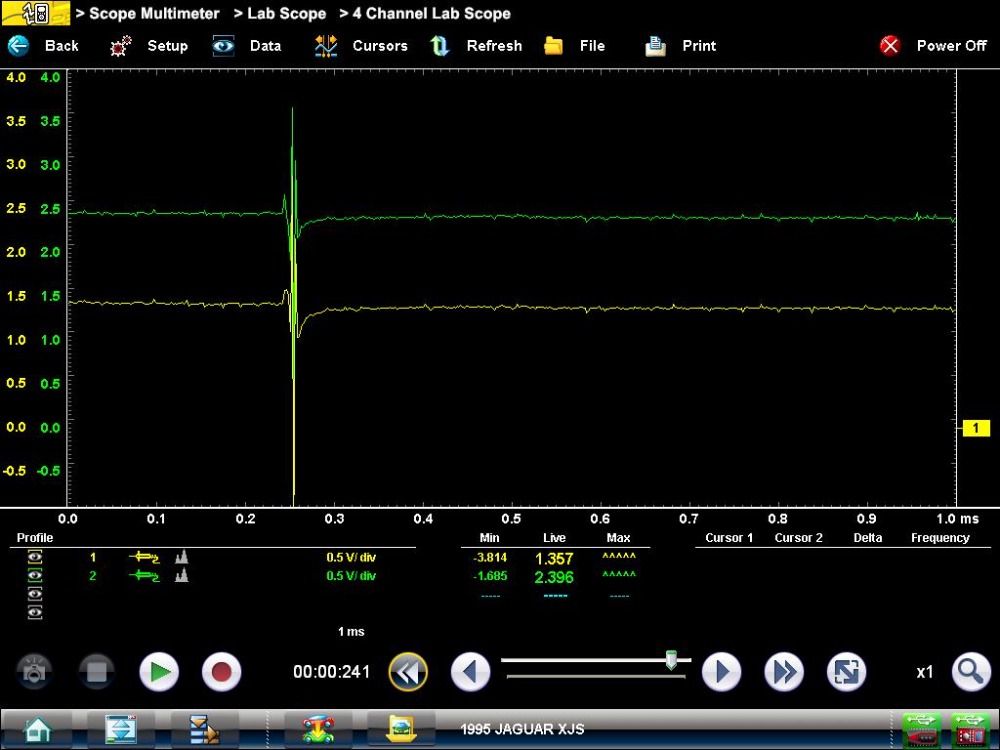1000x750 pixels.
Task: Start recording with the red Record button
Action: (x=221, y=672)
